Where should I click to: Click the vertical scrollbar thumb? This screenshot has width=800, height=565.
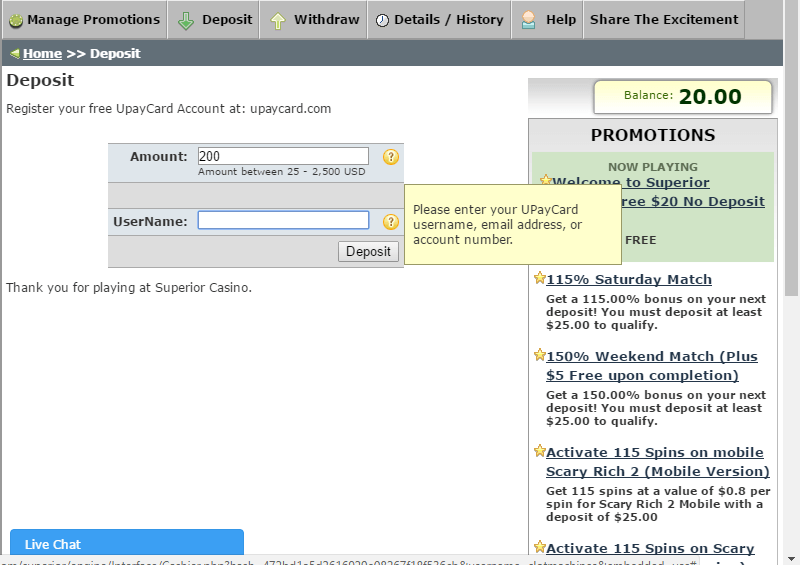[x=791, y=148]
